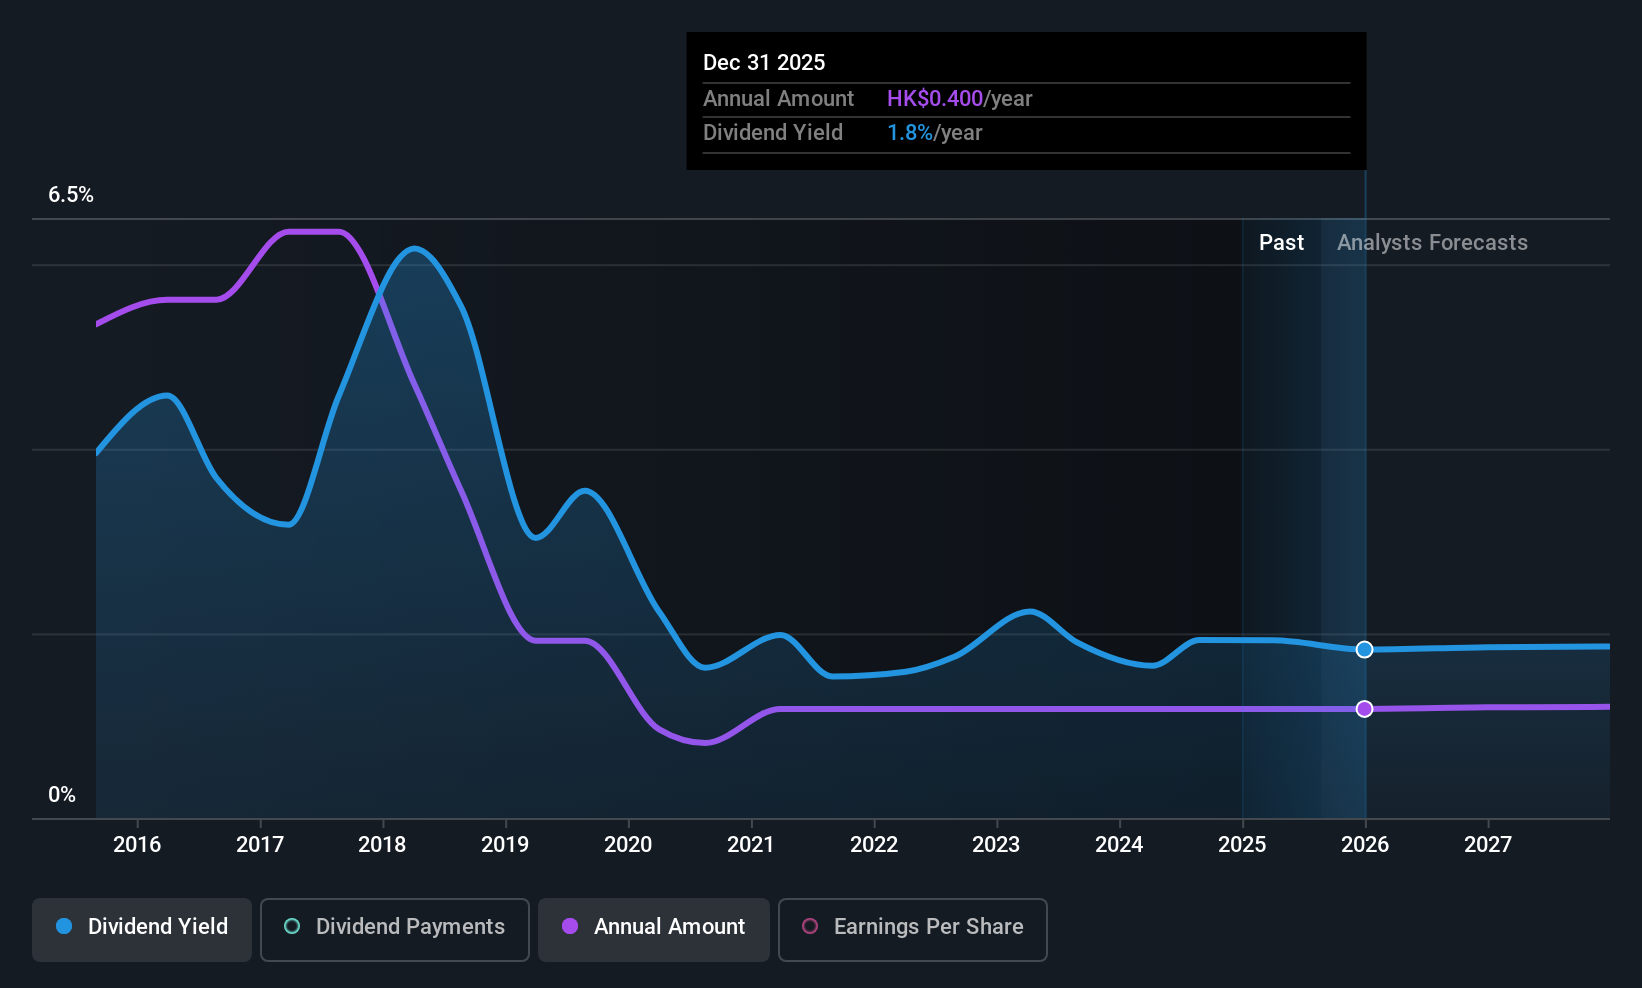Click the 0% y-axis label

pyautogui.click(x=62, y=795)
